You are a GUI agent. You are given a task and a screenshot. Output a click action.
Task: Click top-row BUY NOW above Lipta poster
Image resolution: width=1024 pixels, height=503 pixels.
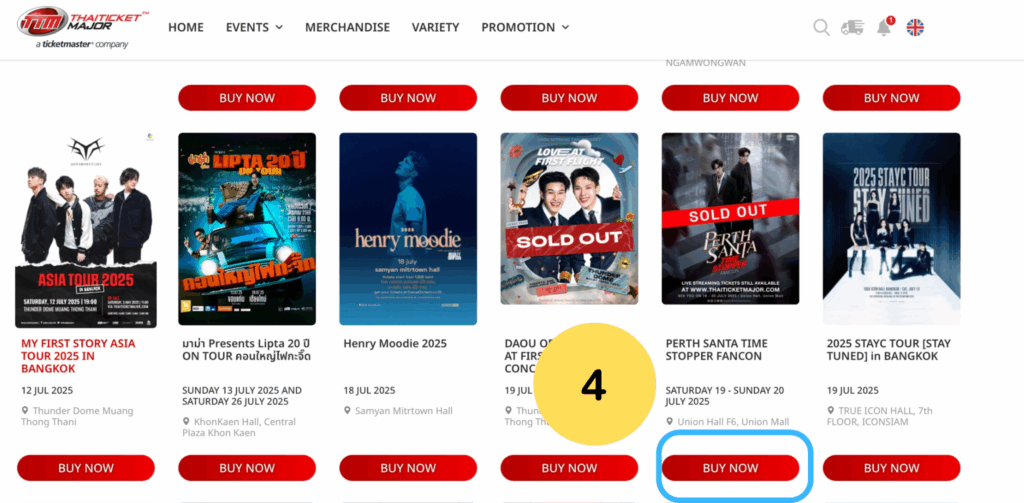tap(247, 98)
